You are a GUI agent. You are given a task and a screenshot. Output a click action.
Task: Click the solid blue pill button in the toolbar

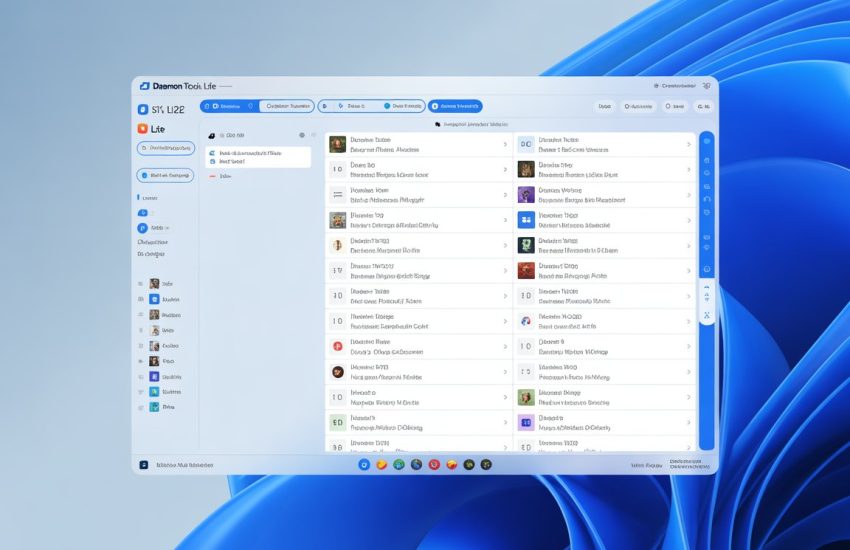point(455,106)
